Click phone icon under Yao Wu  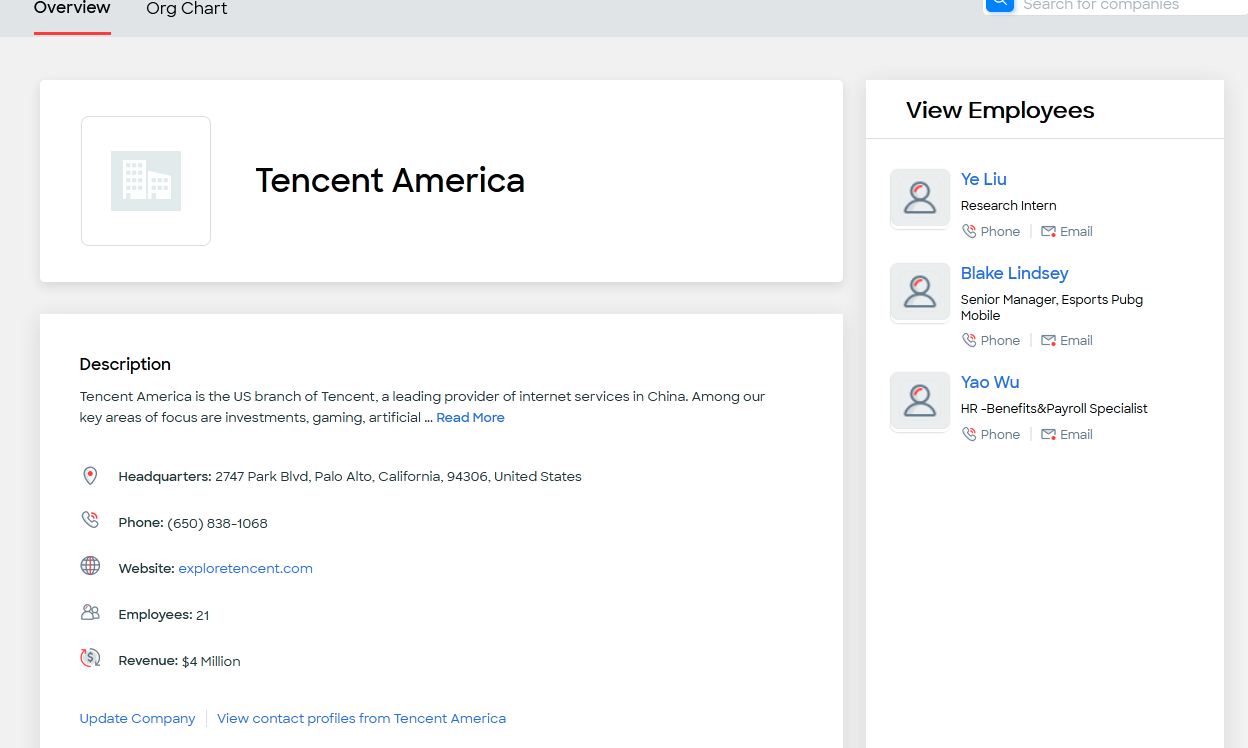click(x=969, y=434)
